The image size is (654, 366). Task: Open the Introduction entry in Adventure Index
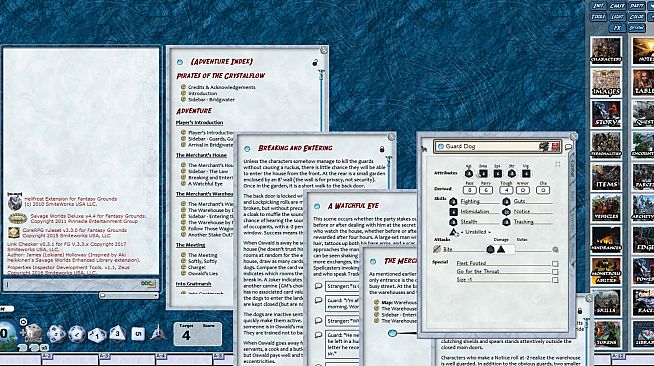coord(202,93)
